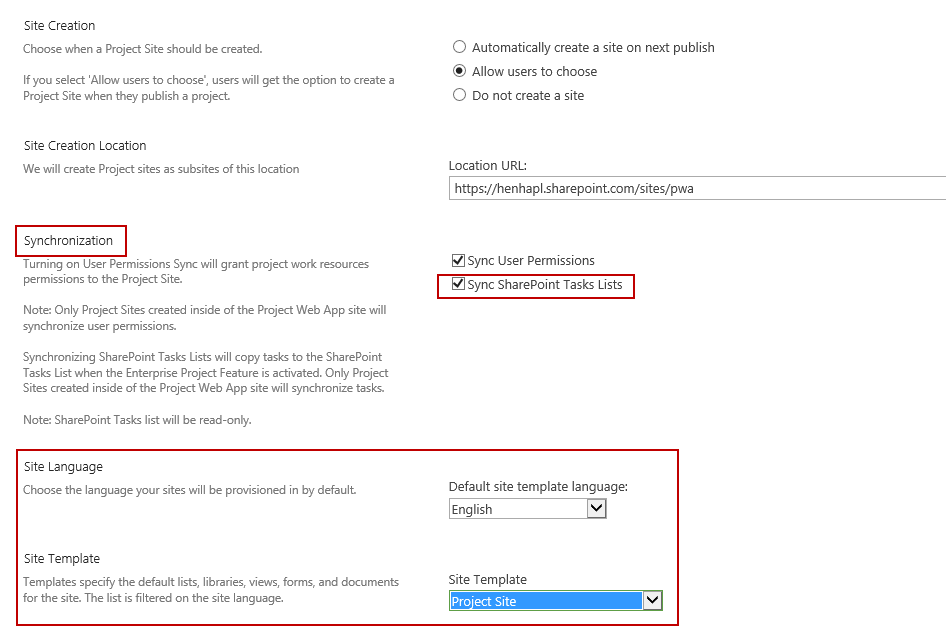946x643 pixels.
Task: Select 'Do not create a site' option
Action: click(459, 95)
